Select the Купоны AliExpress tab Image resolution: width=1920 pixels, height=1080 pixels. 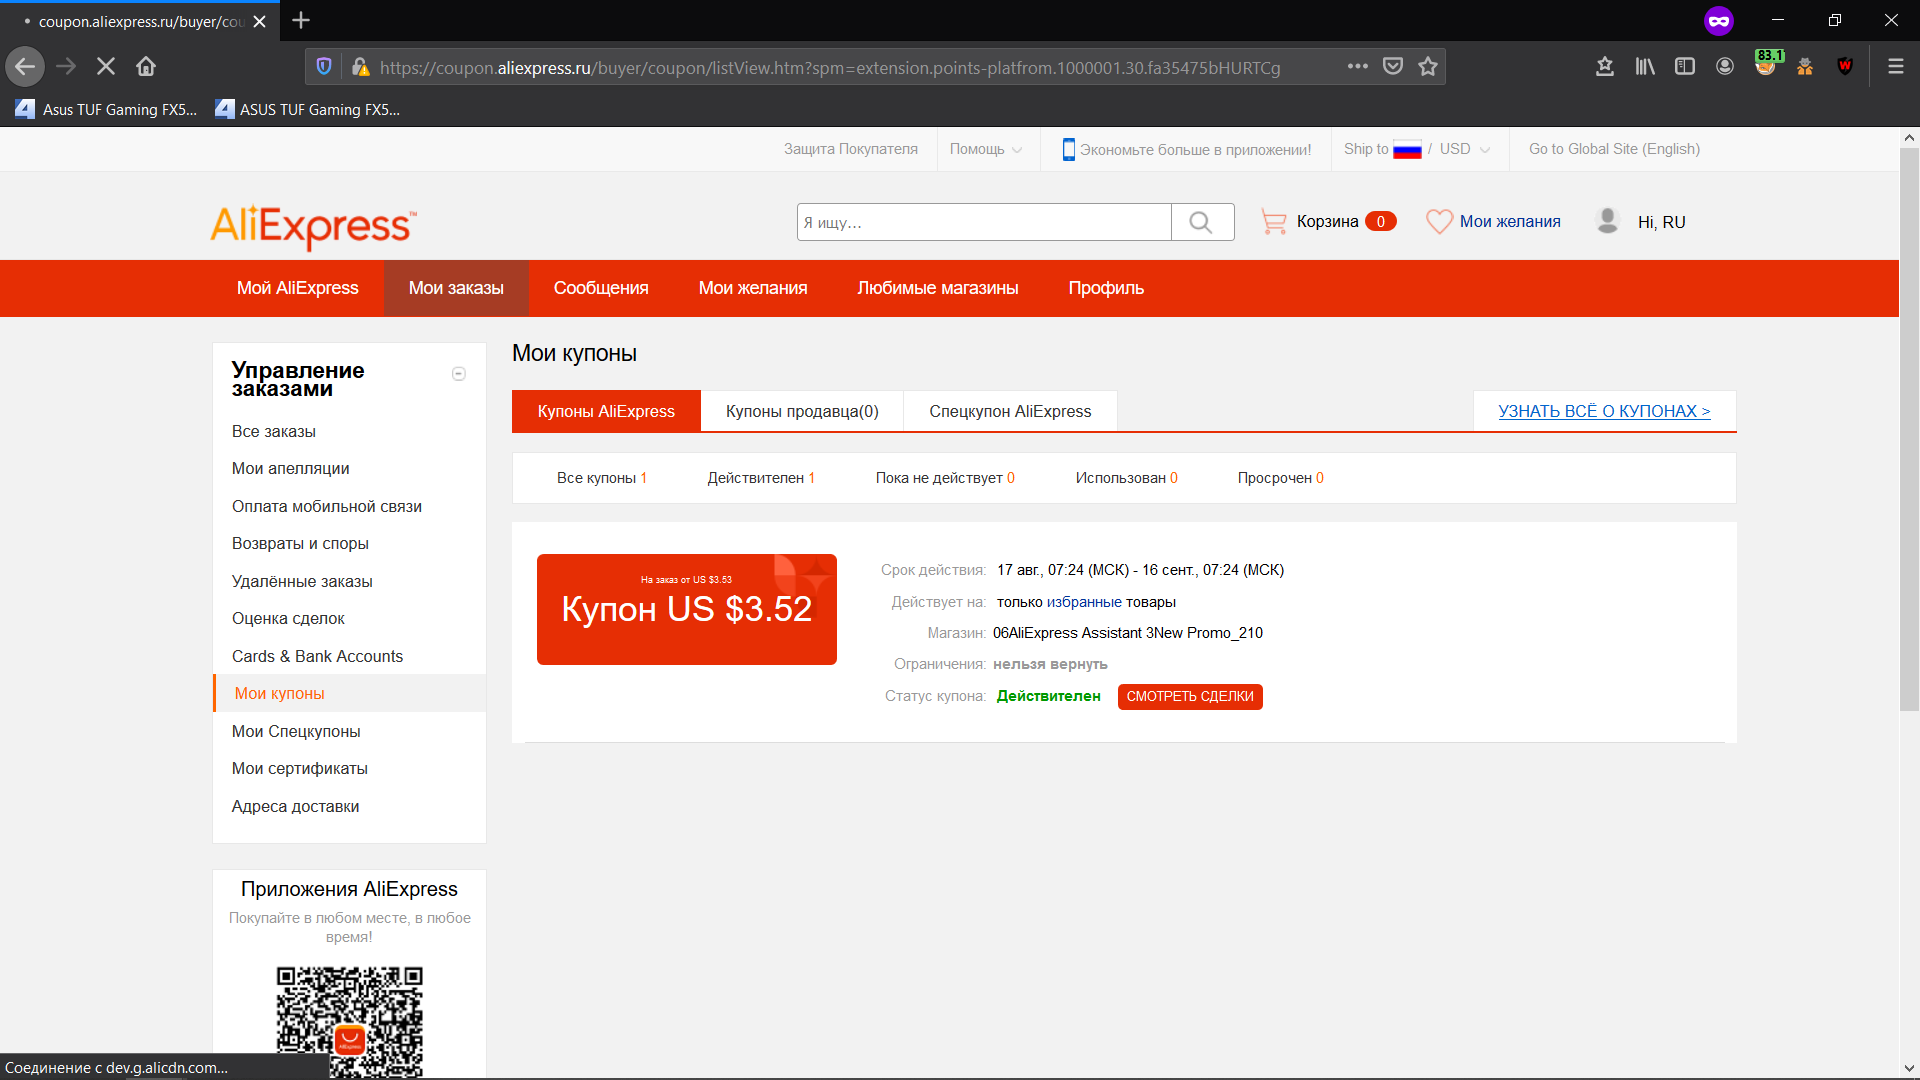(606, 411)
